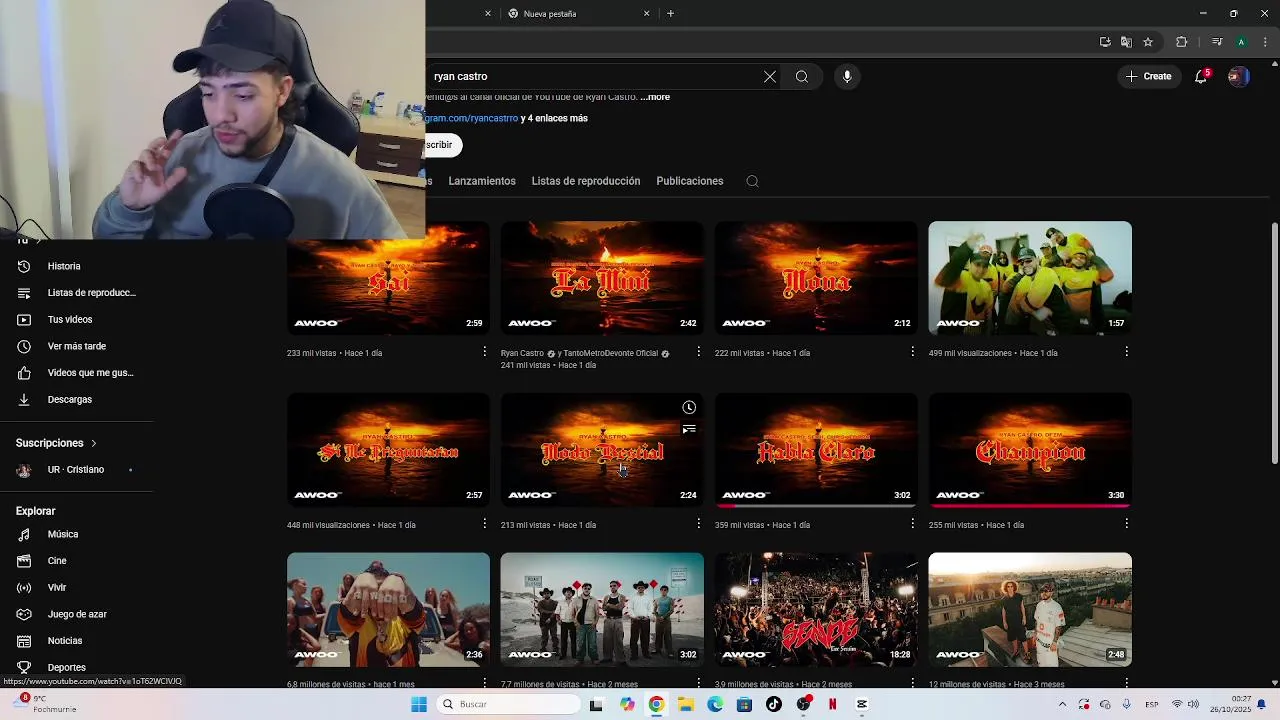The height and width of the screenshot is (720, 1280).
Task: Open options menu for 448 mil visualizaciones video
Action: [x=484, y=524]
